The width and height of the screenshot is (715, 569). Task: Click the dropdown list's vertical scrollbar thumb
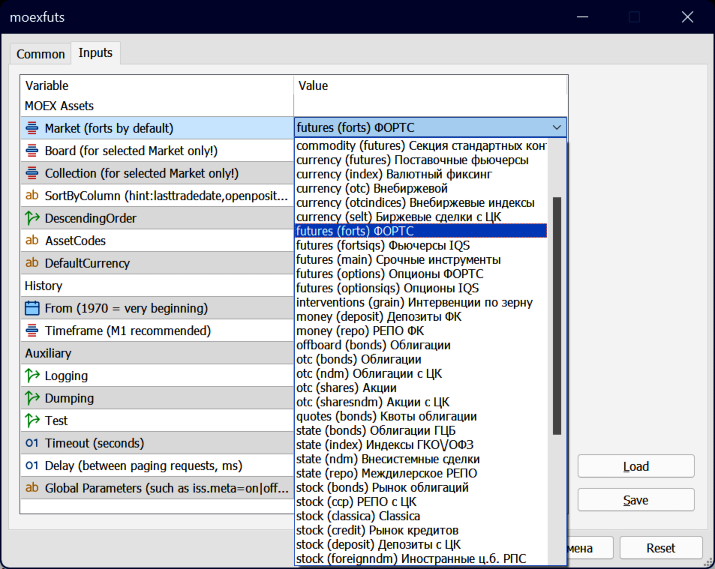[557, 316]
